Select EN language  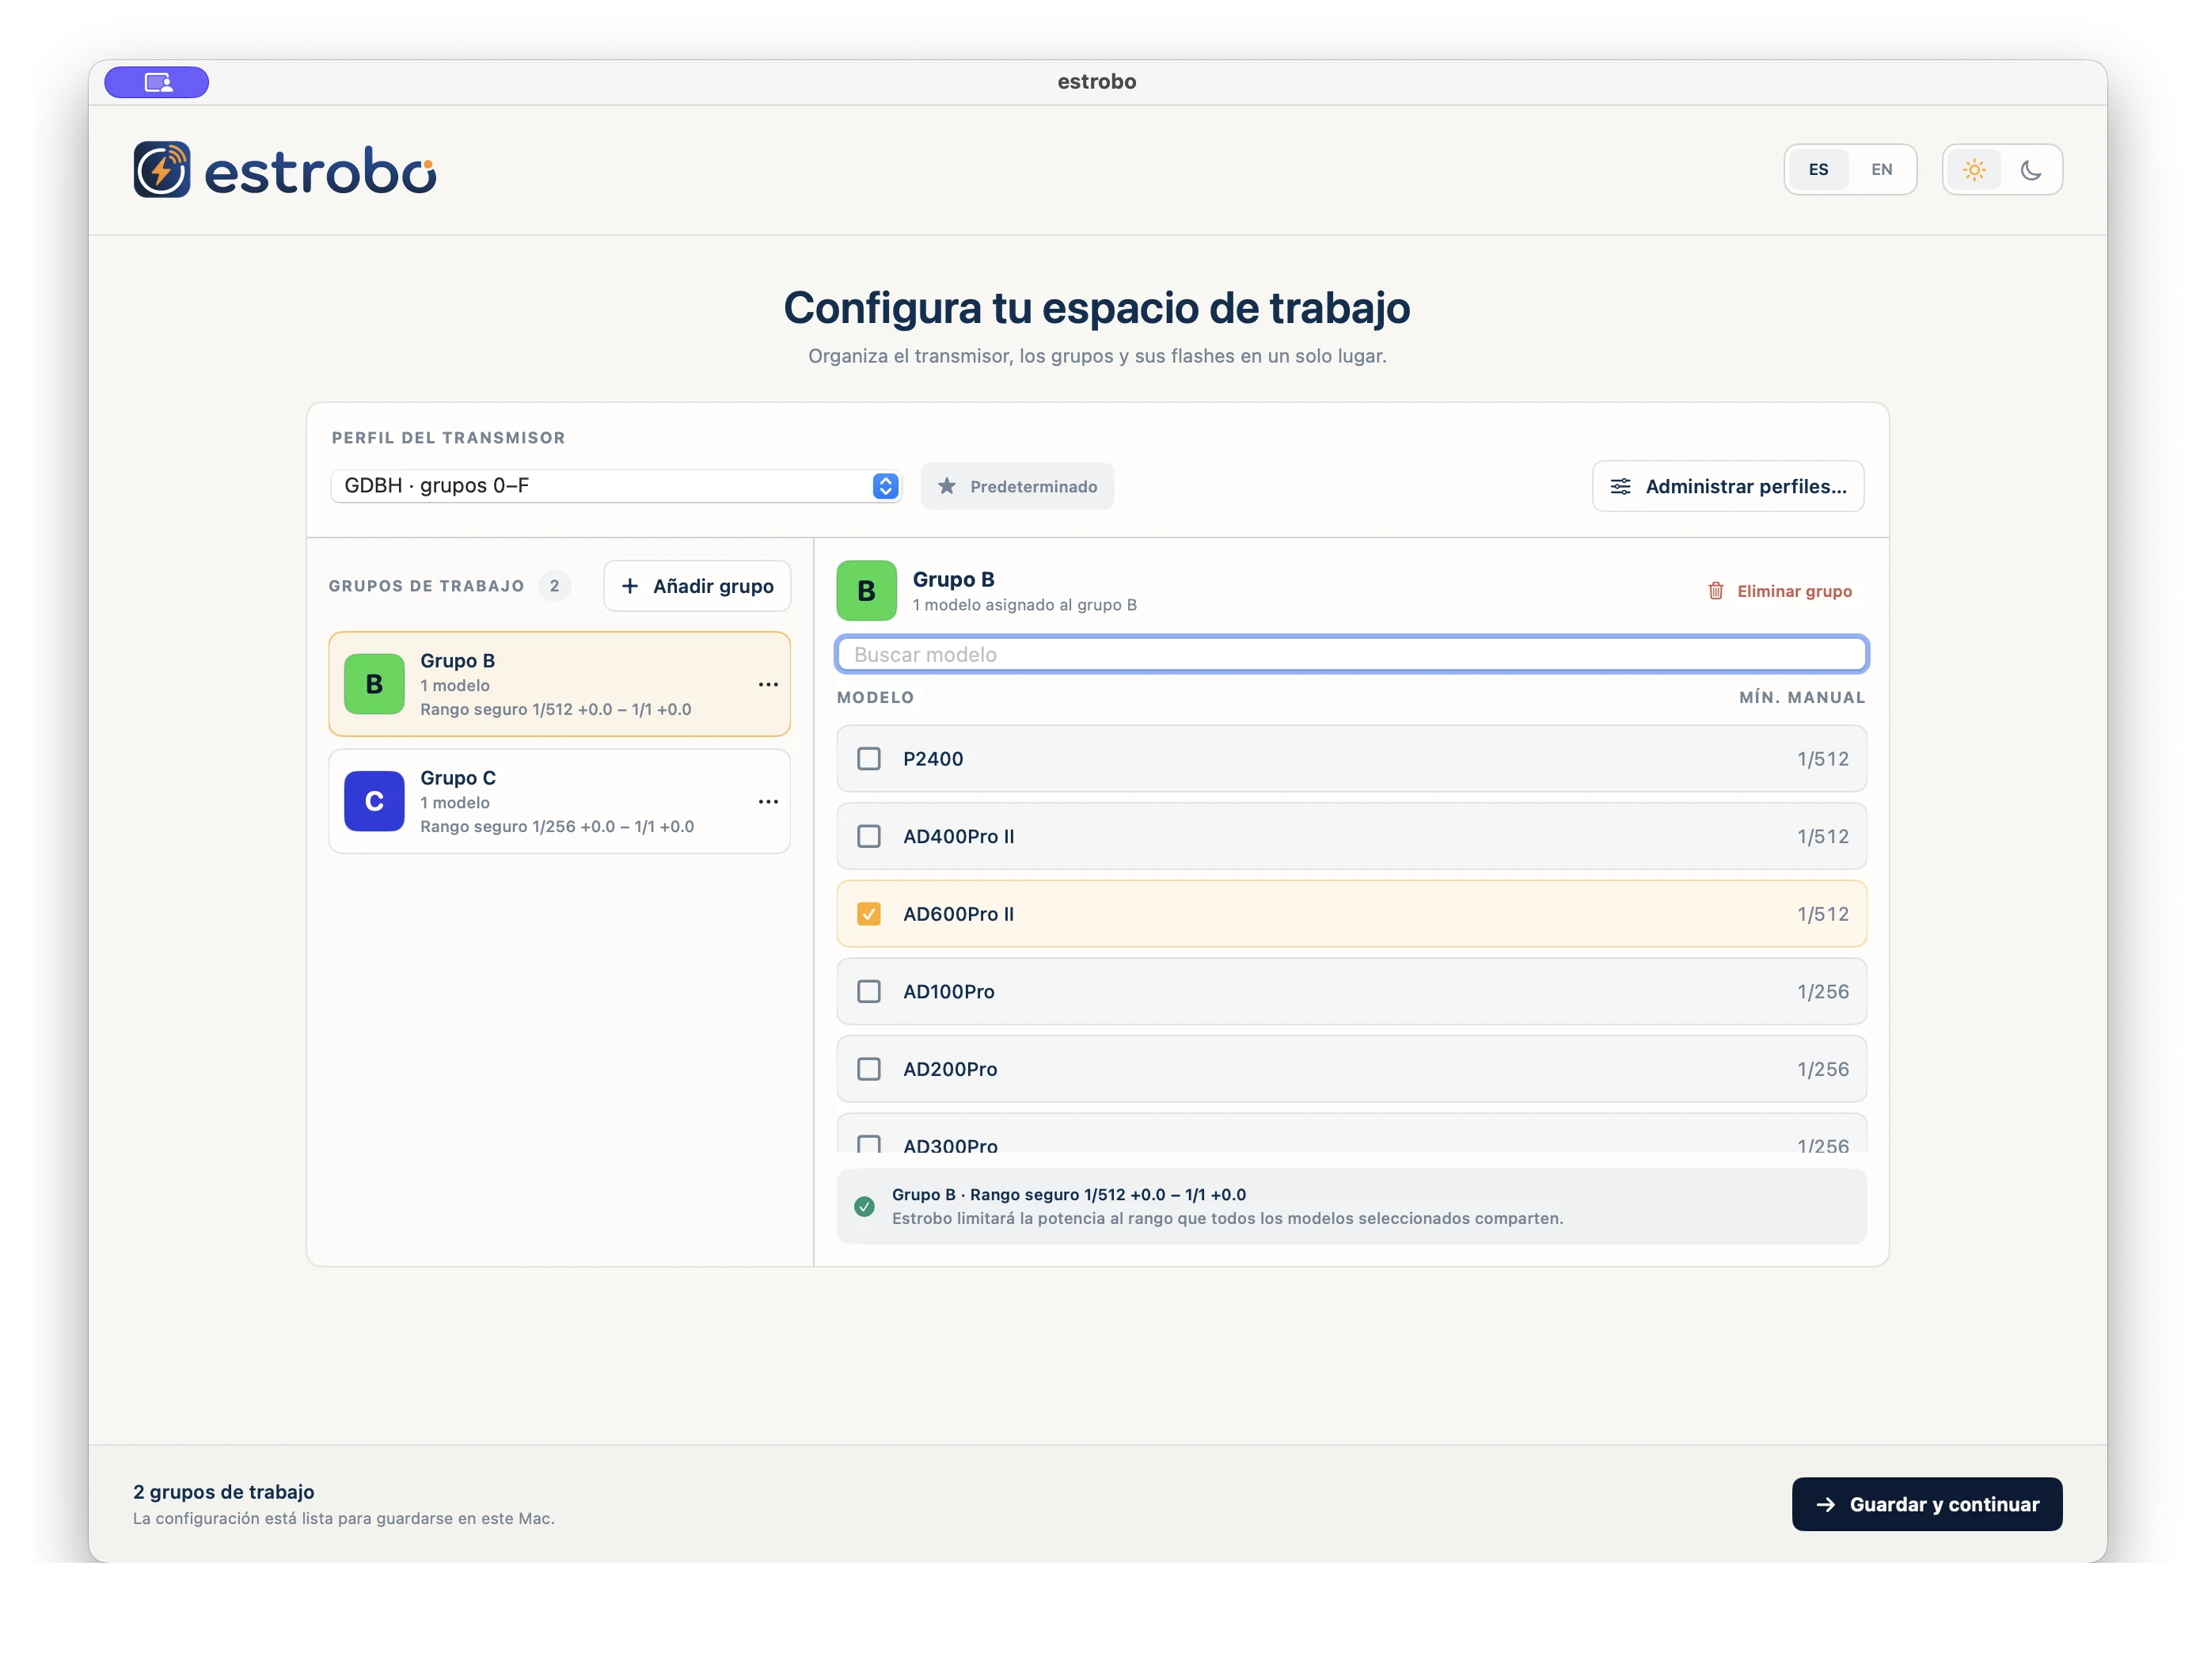1881,170
